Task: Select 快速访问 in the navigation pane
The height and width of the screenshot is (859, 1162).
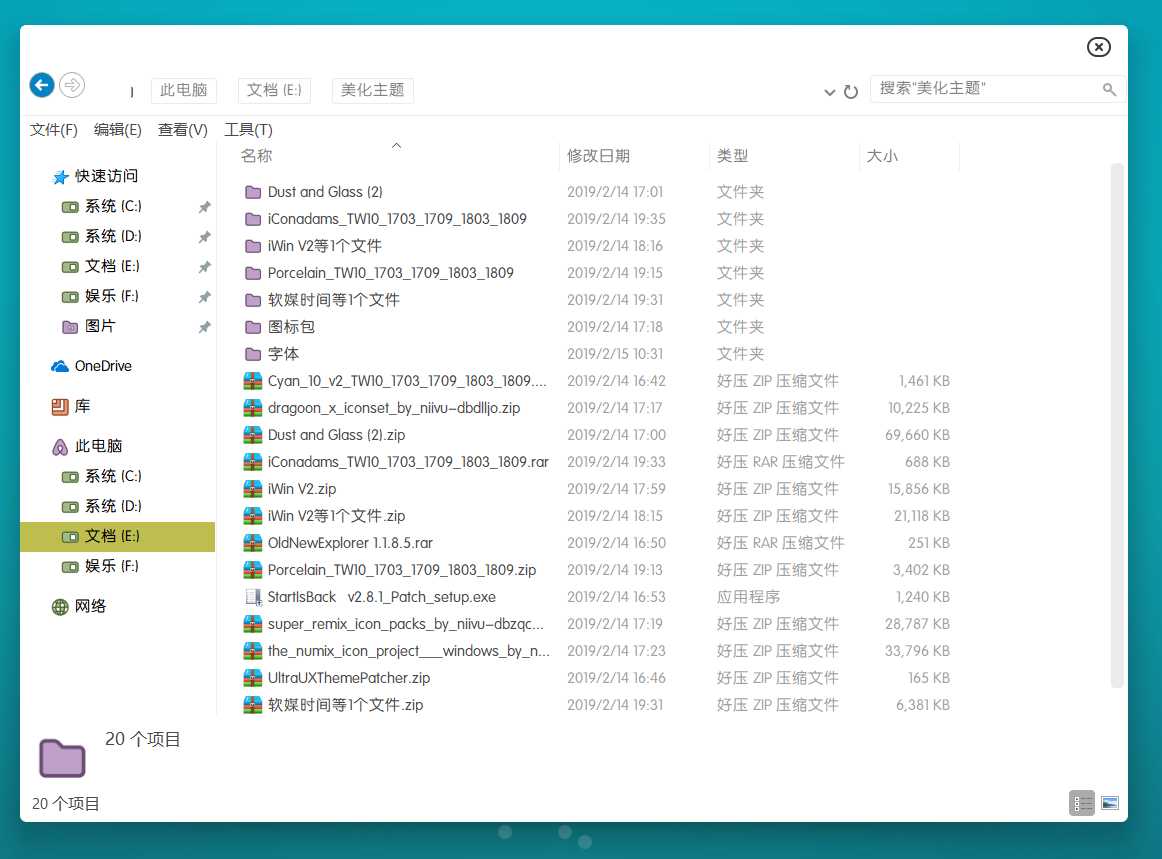Action: tap(106, 176)
